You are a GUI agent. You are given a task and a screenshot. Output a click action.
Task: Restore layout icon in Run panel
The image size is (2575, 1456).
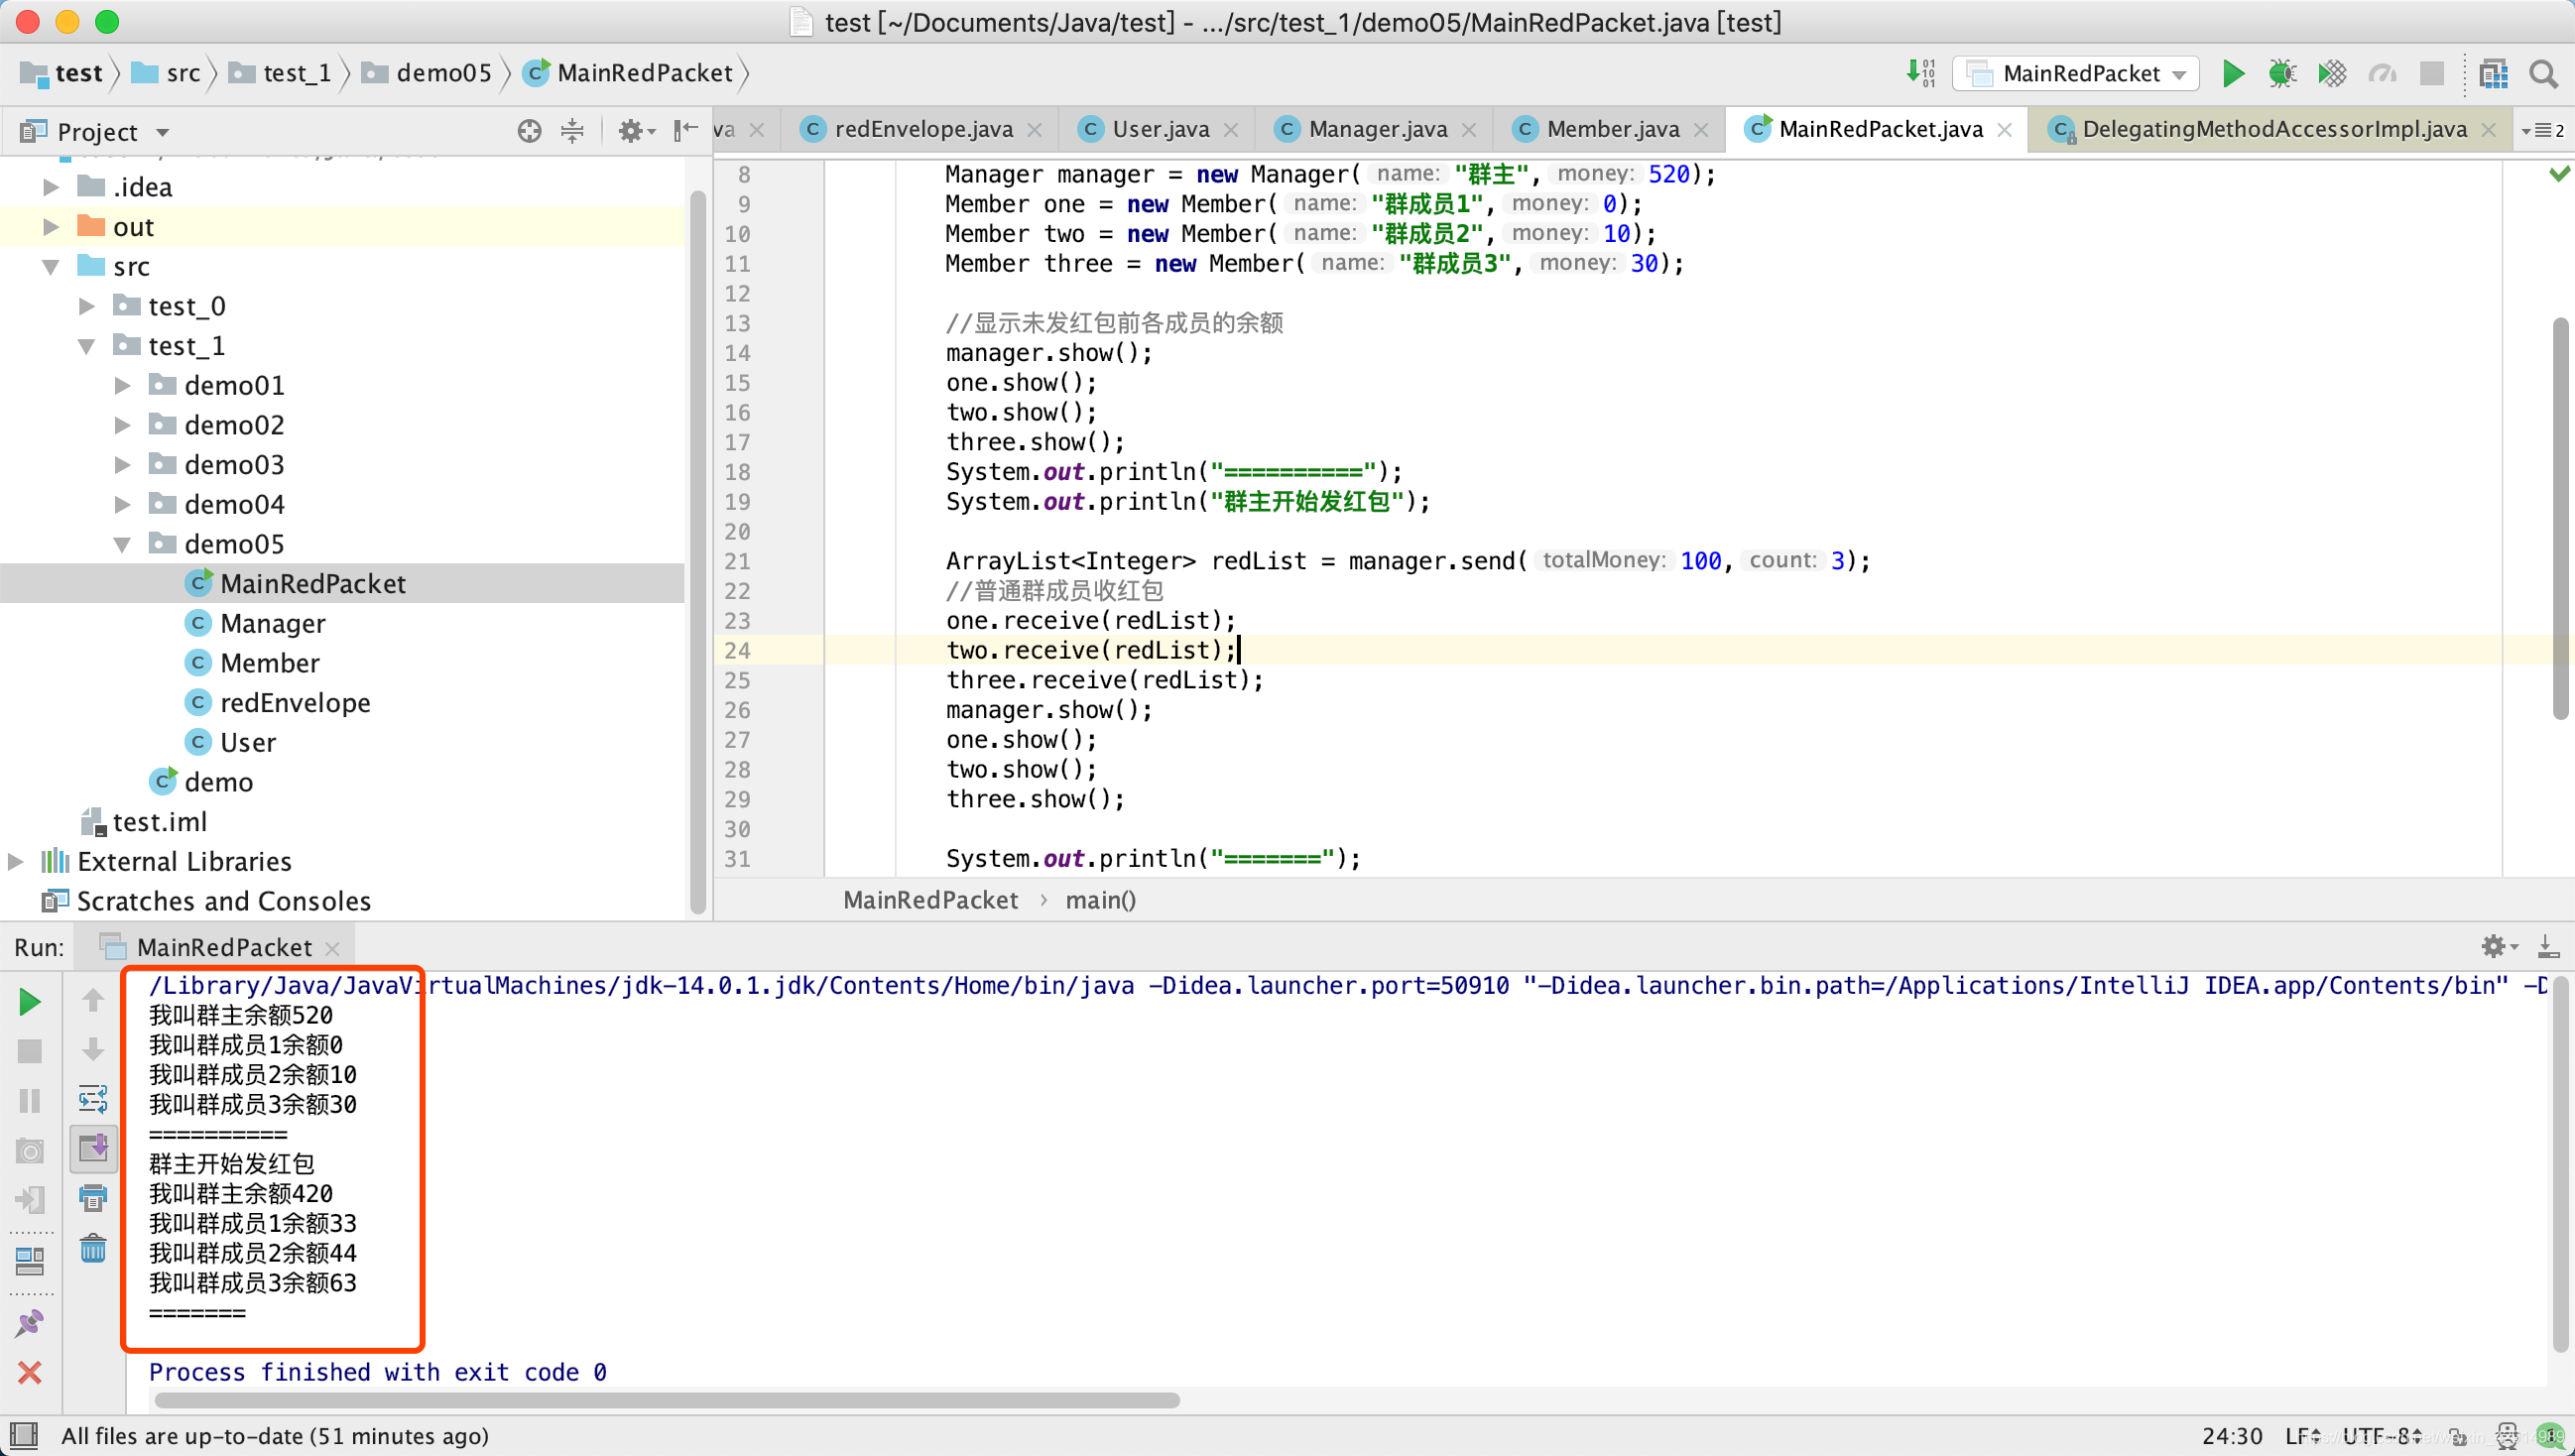(x=30, y=1262)
